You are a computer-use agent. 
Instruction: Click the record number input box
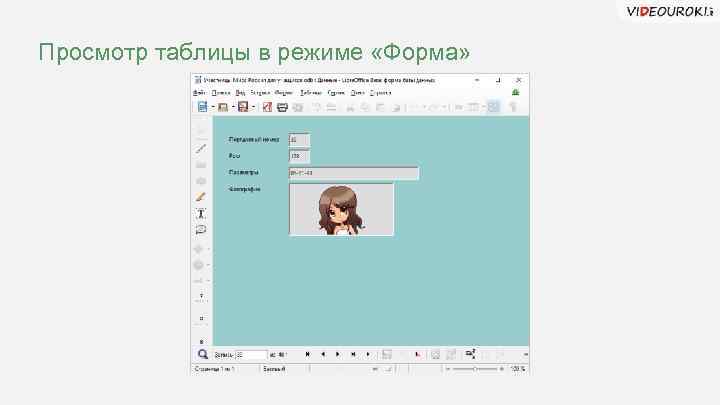tap(251, 355)
